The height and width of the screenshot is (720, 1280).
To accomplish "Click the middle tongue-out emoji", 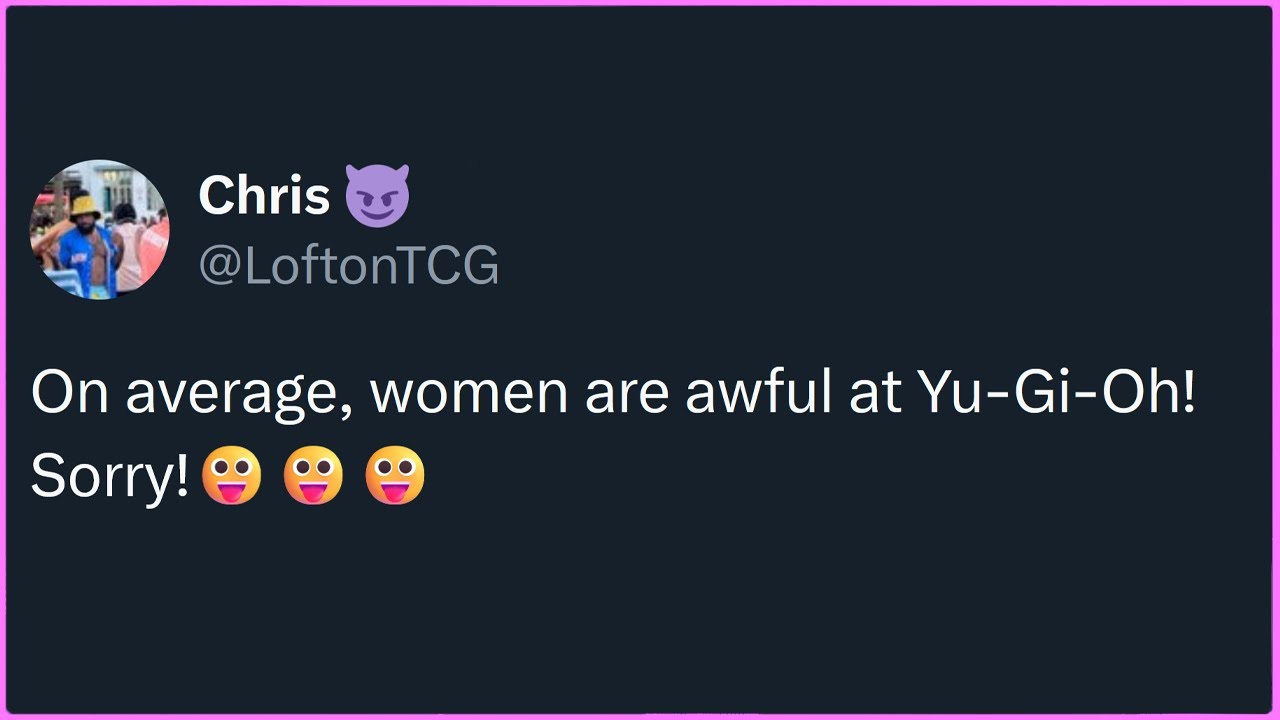I will [314, 474].
